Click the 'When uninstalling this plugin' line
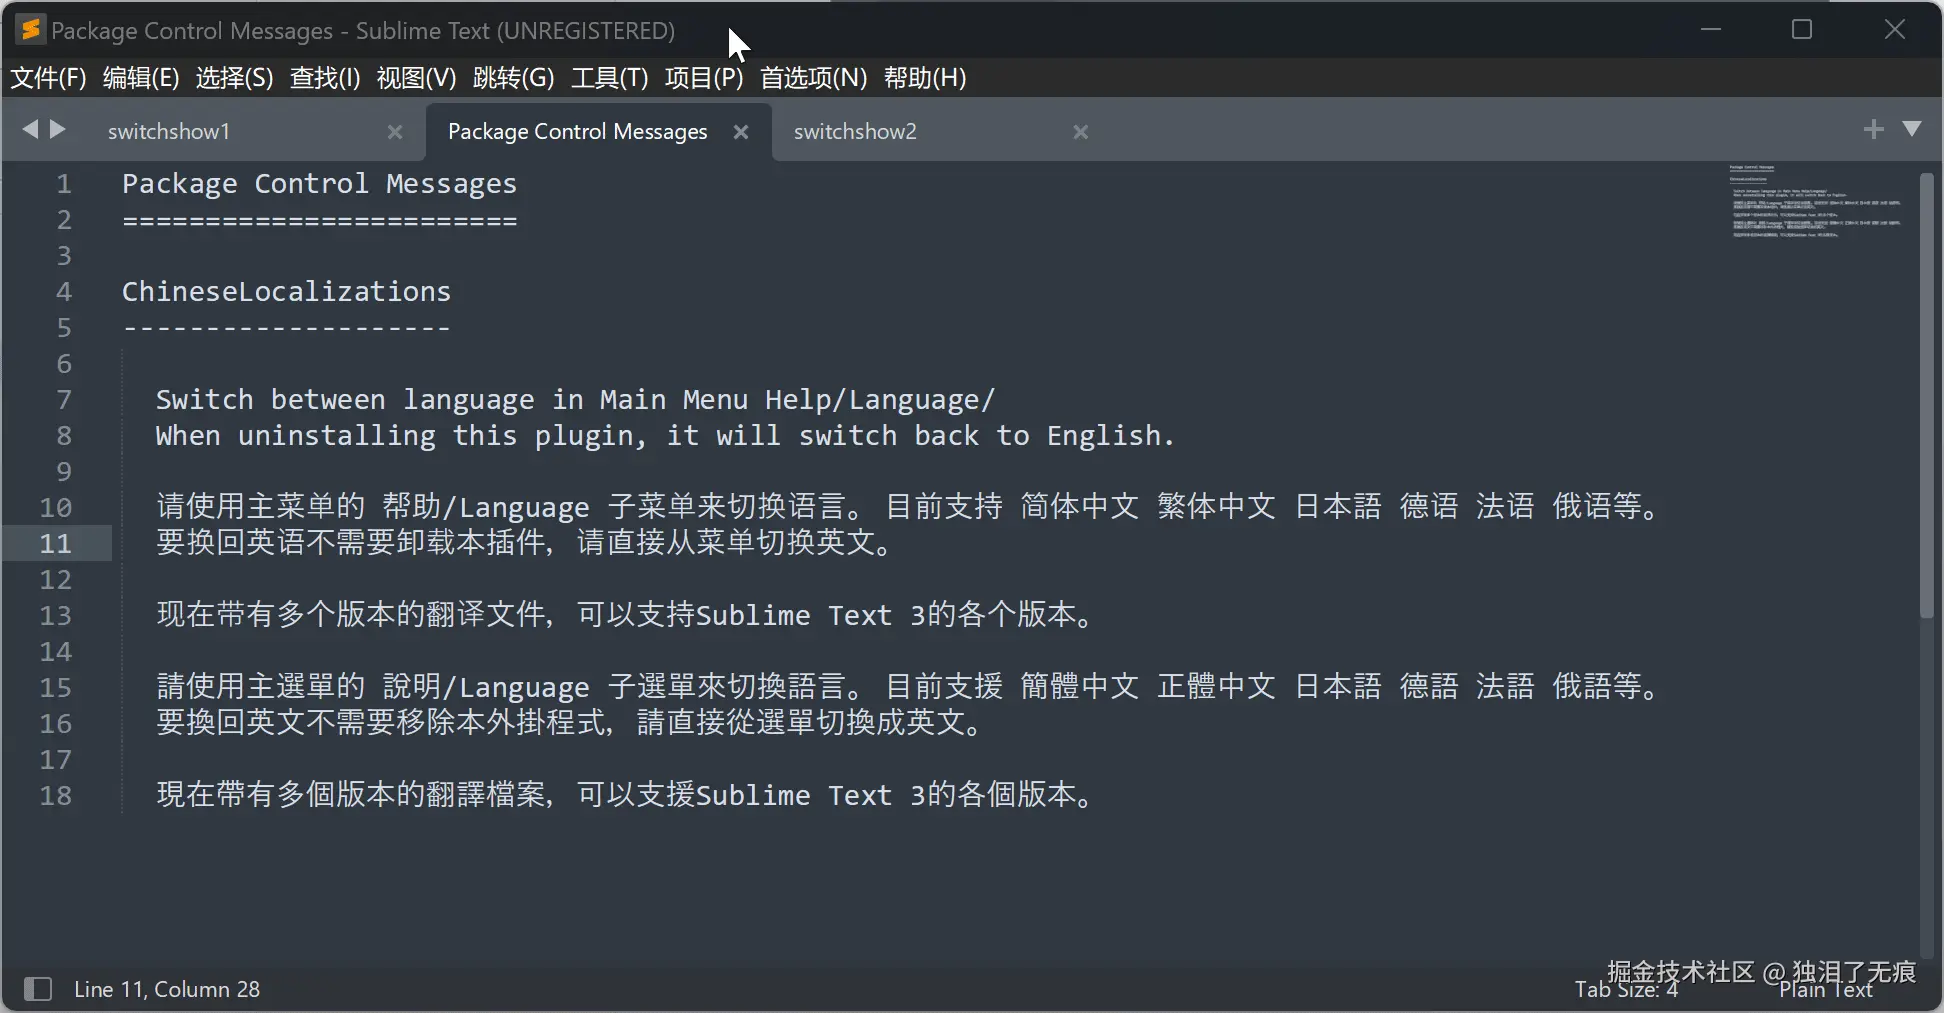 (x=665, y=436)
